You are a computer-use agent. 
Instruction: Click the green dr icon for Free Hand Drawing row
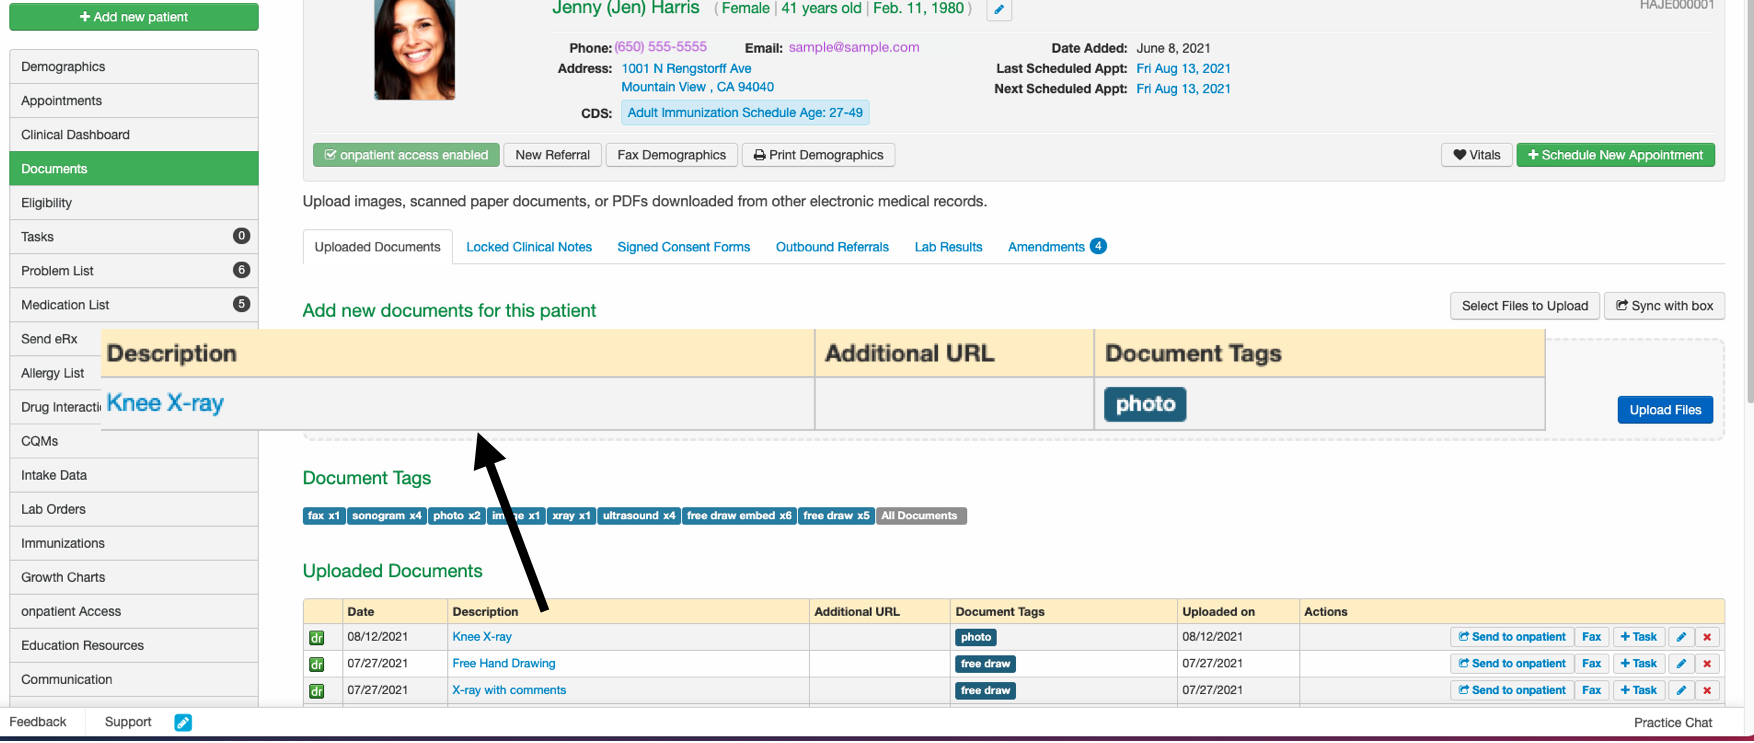(x=317, y=664)
